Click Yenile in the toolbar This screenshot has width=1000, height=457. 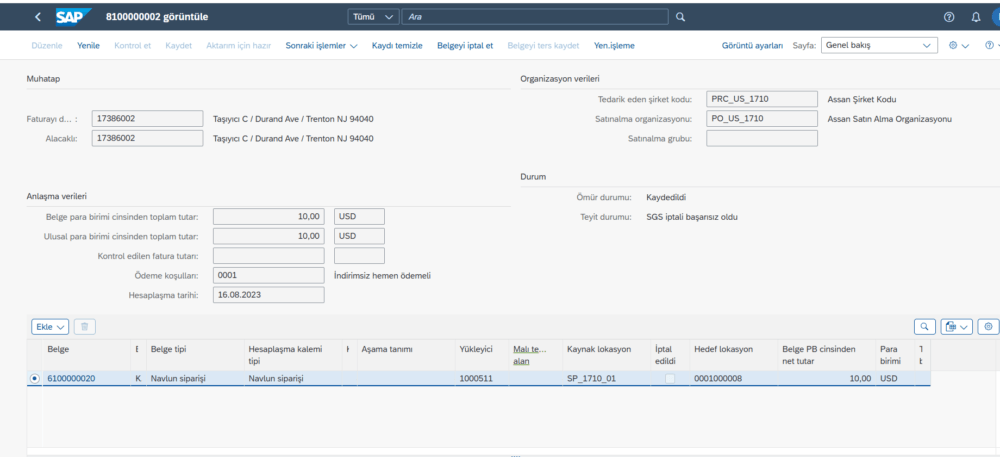[x=89, y=46]
